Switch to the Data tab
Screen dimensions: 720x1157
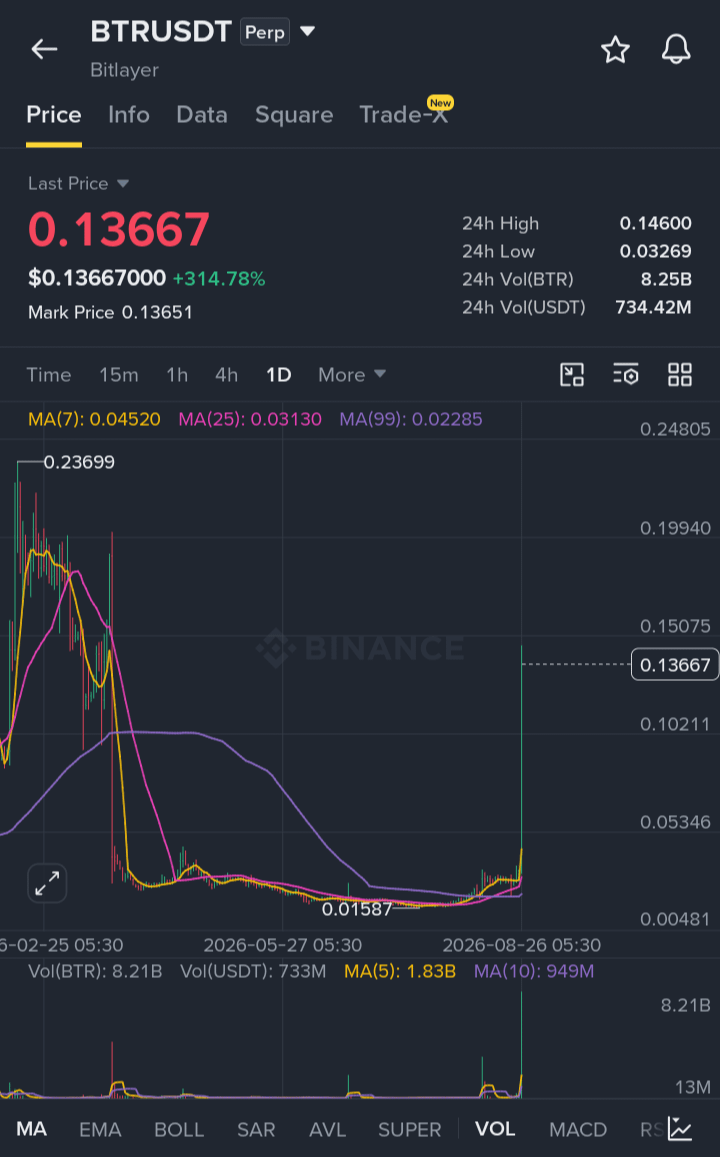click(202, 115)
